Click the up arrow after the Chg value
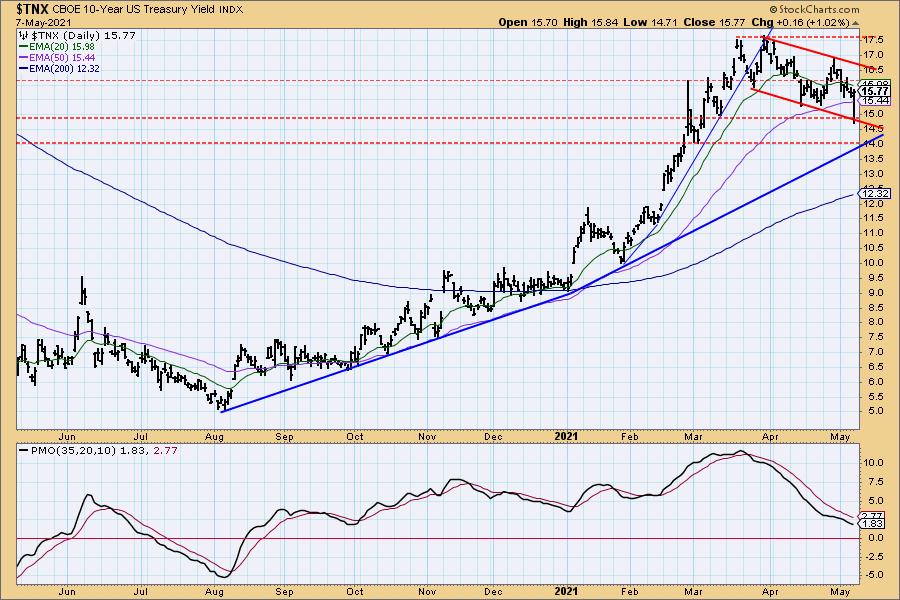Viewport: 900px width, 600px height. point(856,23)
